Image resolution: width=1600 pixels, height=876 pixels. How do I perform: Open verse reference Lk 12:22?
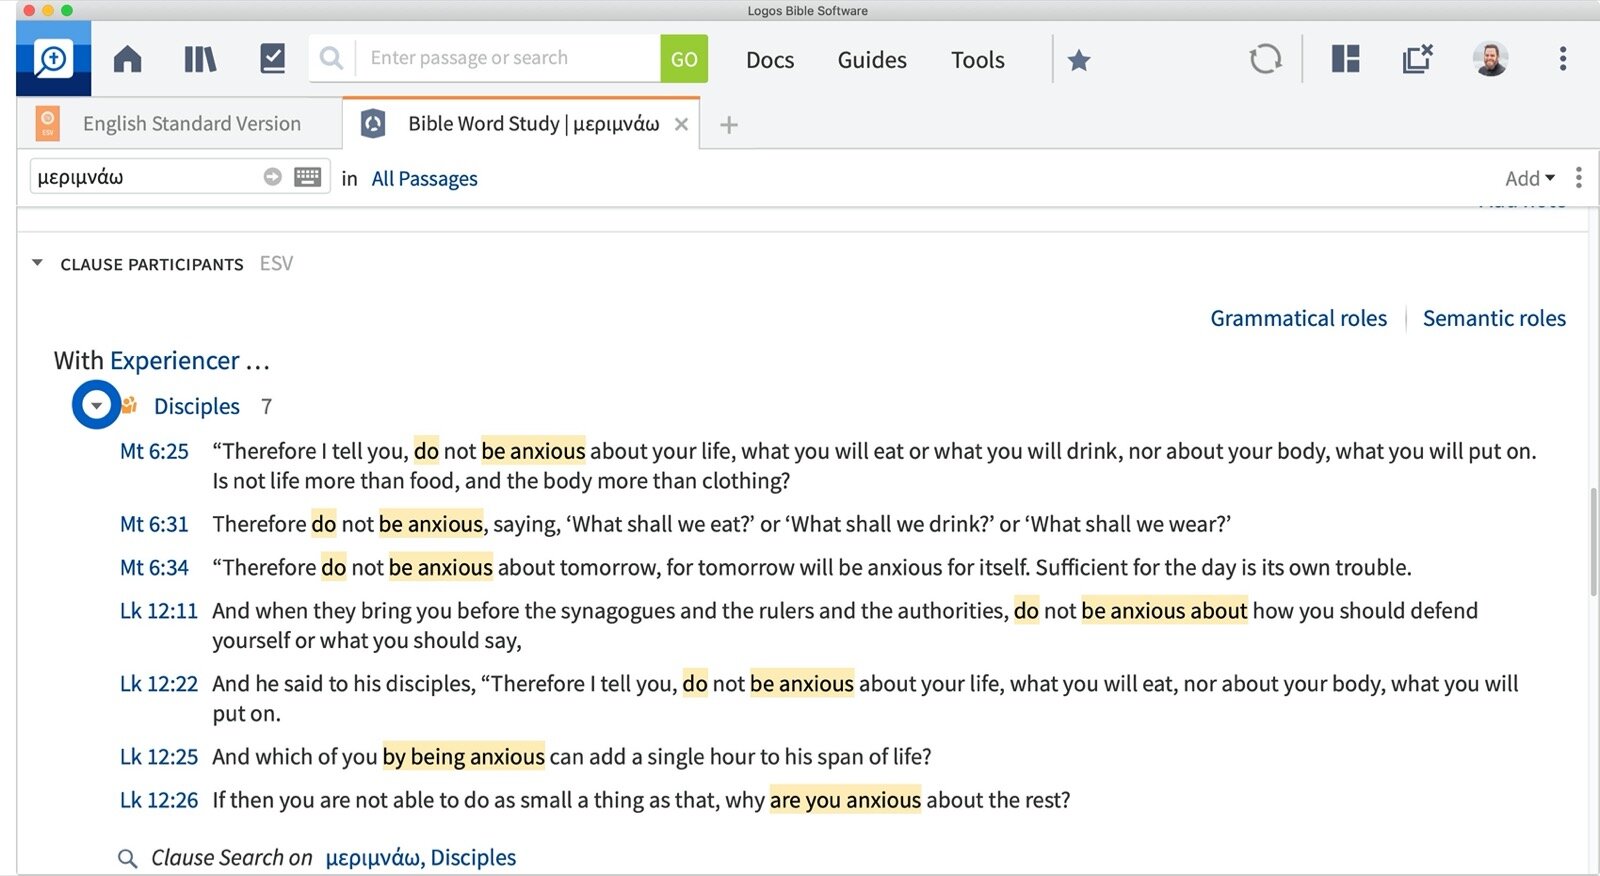[159, 683]
